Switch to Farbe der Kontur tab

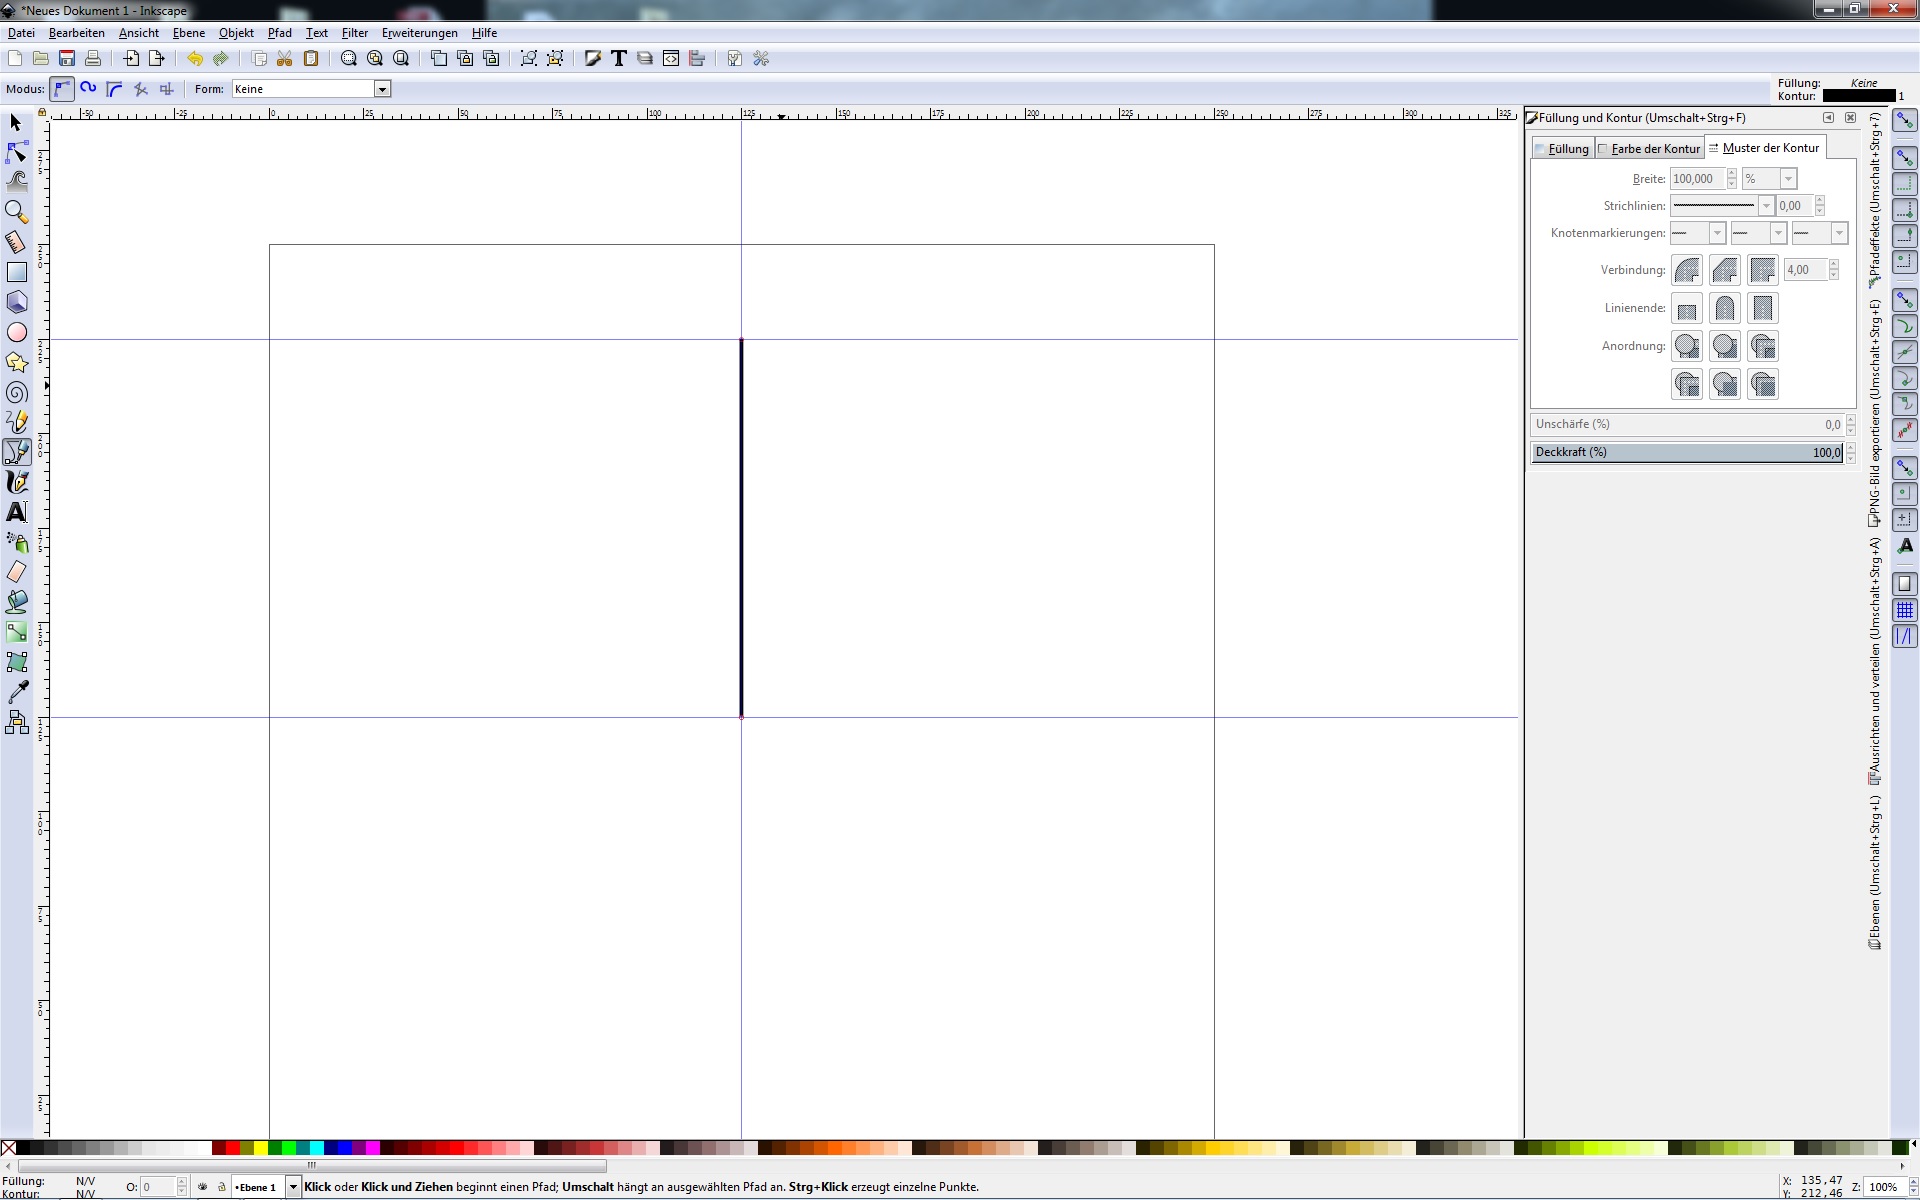pyautogui.click(x=1654, y=149)
